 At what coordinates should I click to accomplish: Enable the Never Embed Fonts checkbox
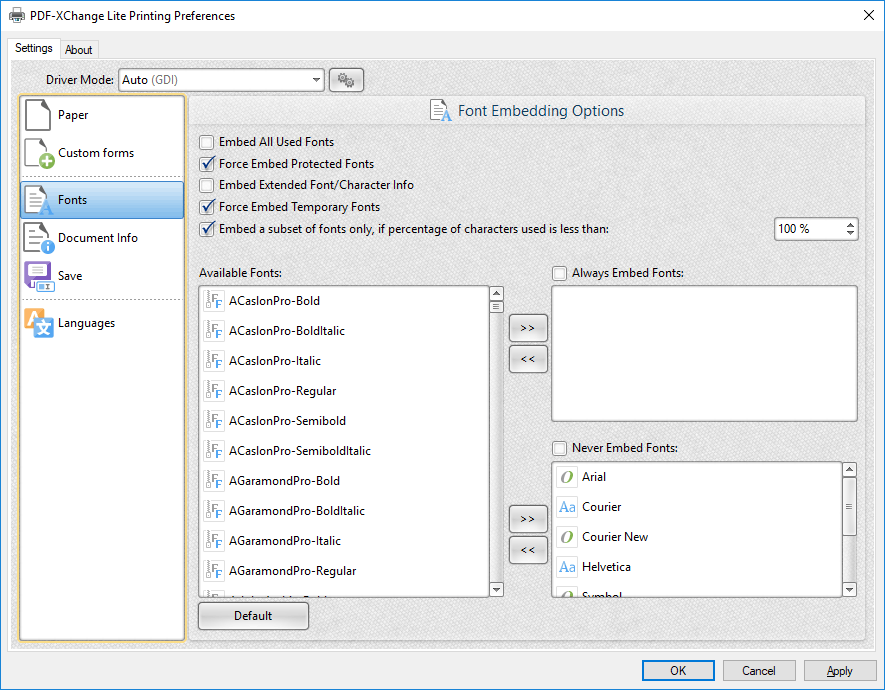point(559,449)
